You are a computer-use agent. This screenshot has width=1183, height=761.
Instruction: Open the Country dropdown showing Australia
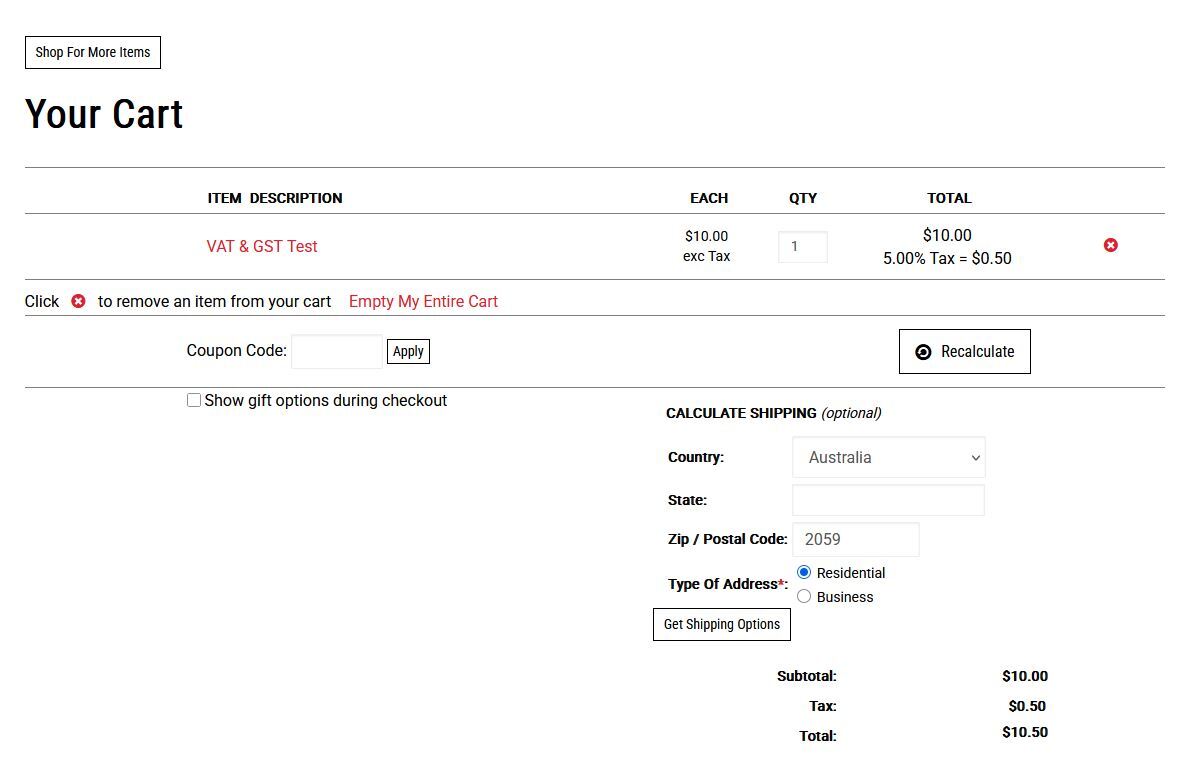pyautogui.click(x=888, y=457)
